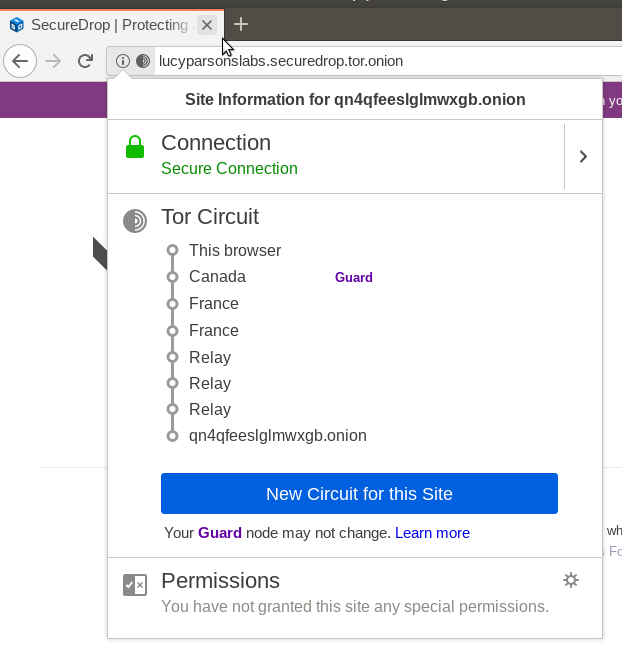Click the Permissions section icon

tap(135, 586)
